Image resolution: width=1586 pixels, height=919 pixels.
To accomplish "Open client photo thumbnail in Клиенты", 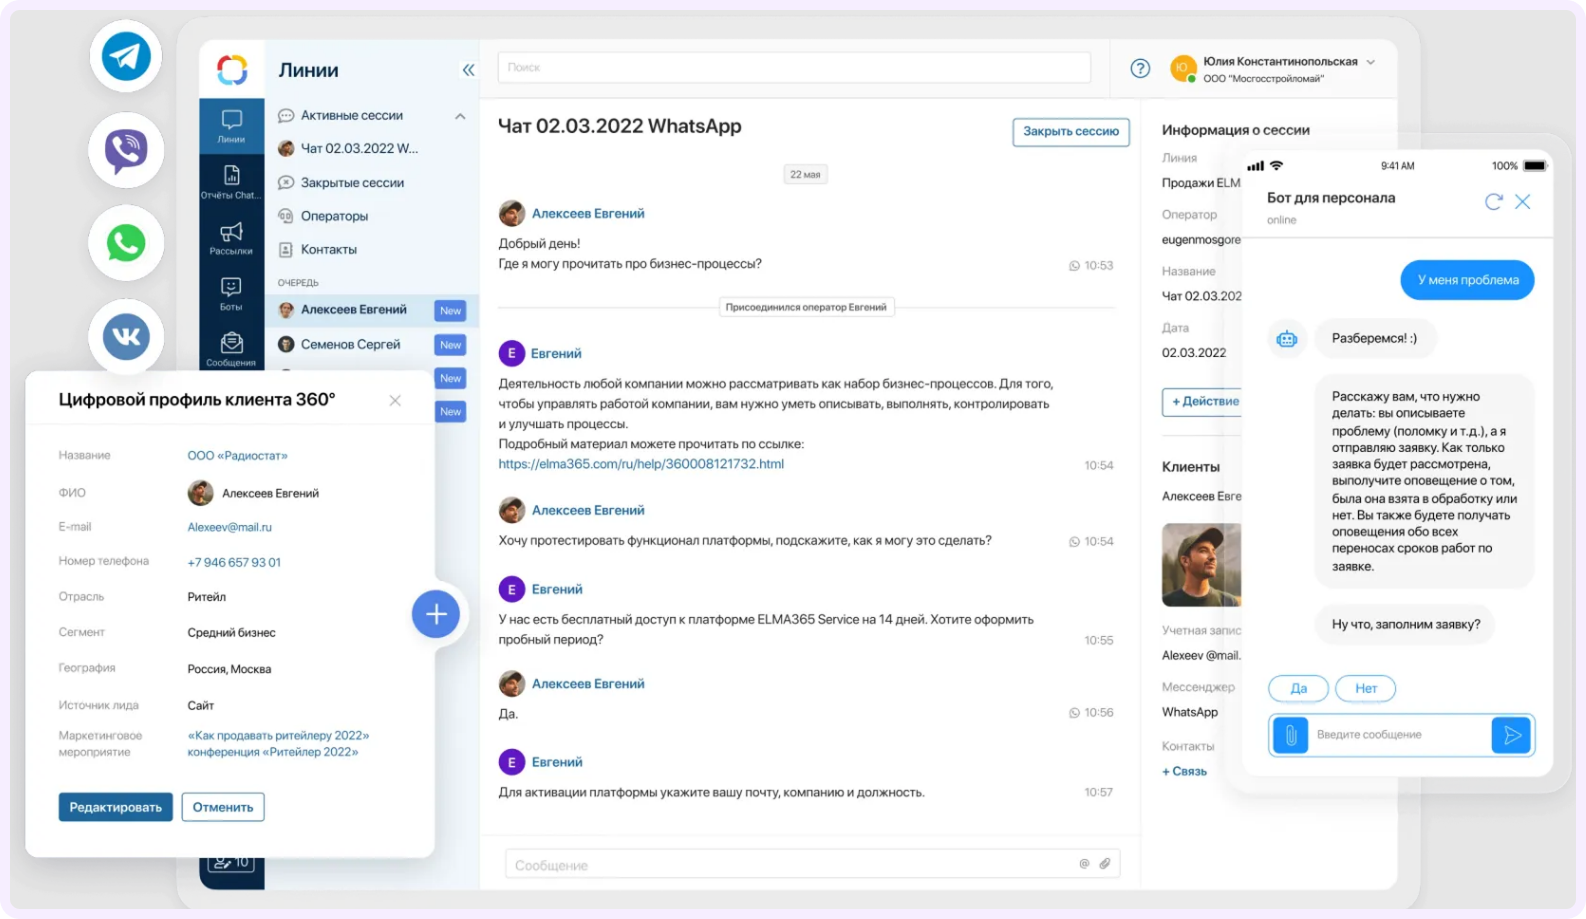I will tap(1202, 565).
